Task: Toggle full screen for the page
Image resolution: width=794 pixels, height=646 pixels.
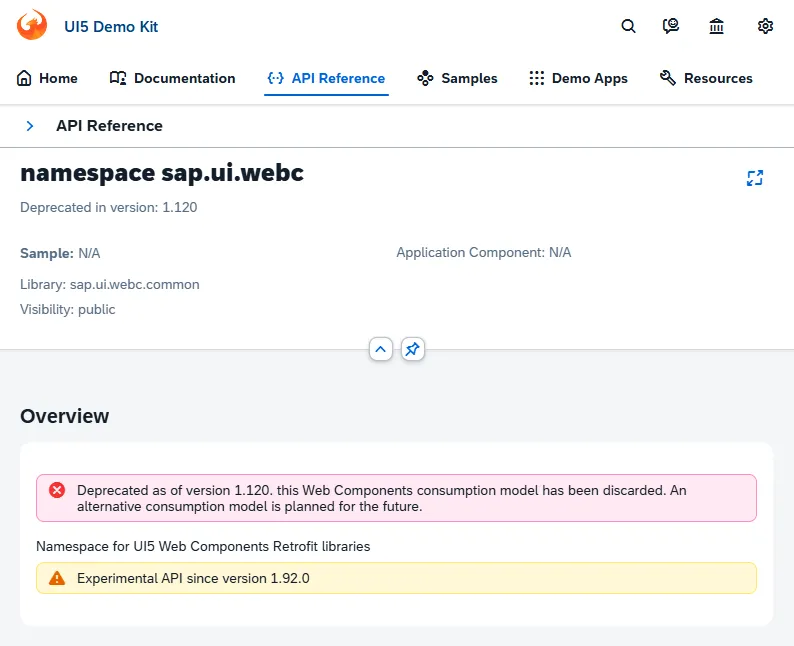Action: 755,178
